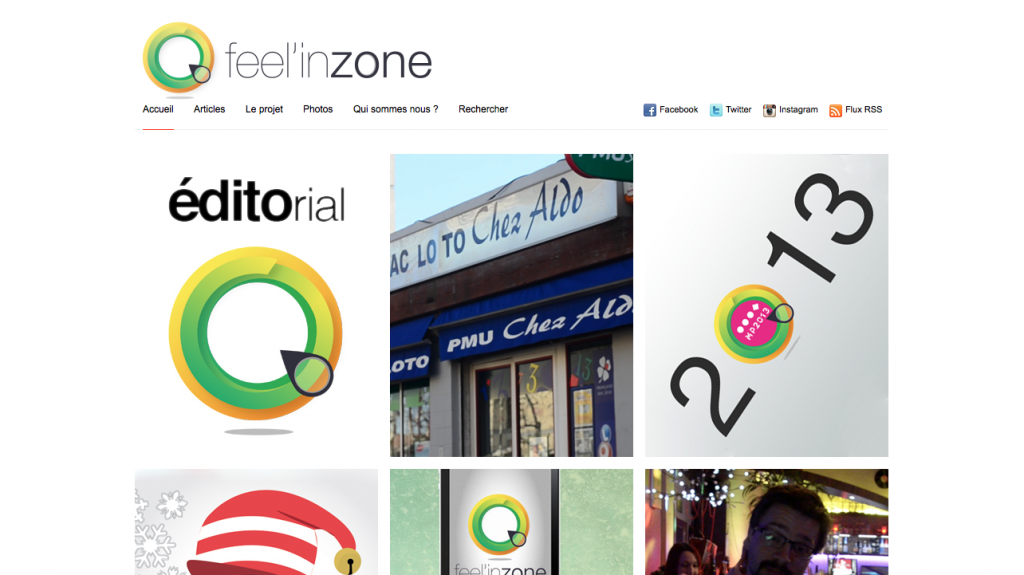Open the man with glasses photo
The width and height of the screenshot is (1024, 575).
(x=767, y=522)
